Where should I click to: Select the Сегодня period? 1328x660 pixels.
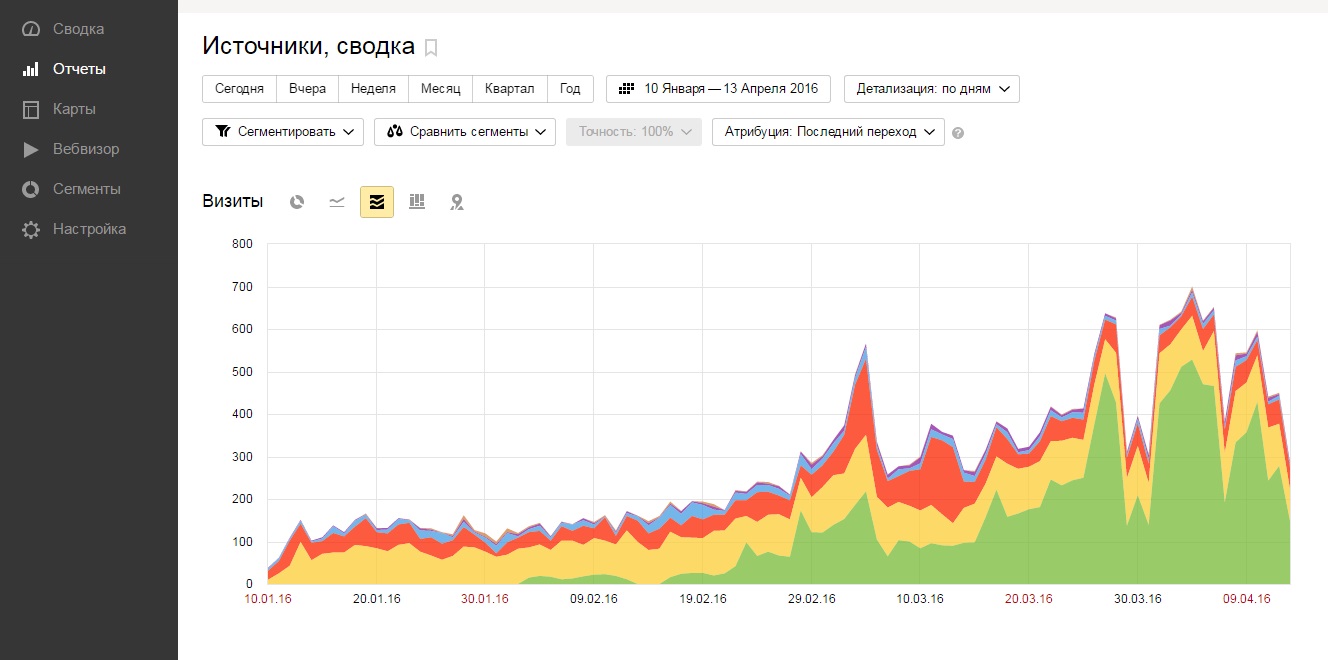coord(240,88)
